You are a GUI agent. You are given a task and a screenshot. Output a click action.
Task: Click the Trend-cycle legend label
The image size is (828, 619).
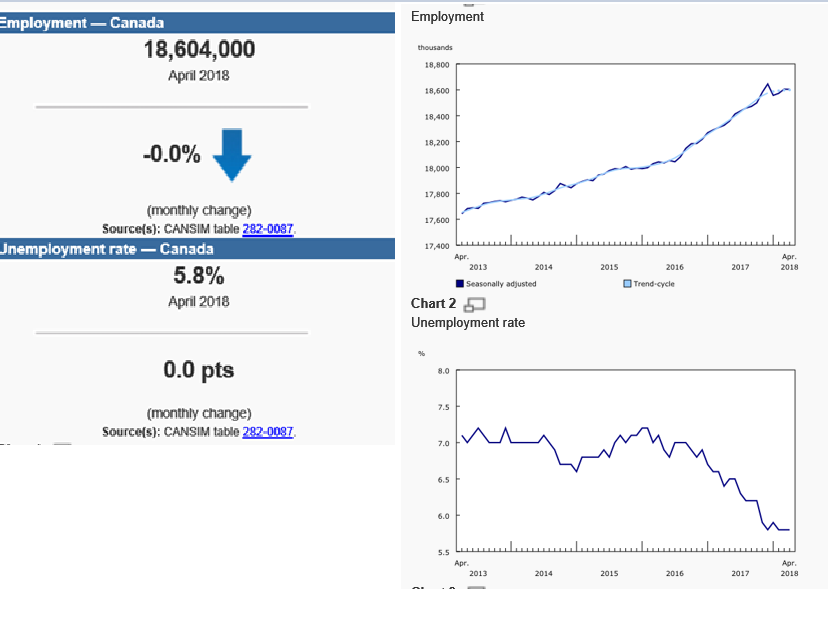tap(654, 284)
